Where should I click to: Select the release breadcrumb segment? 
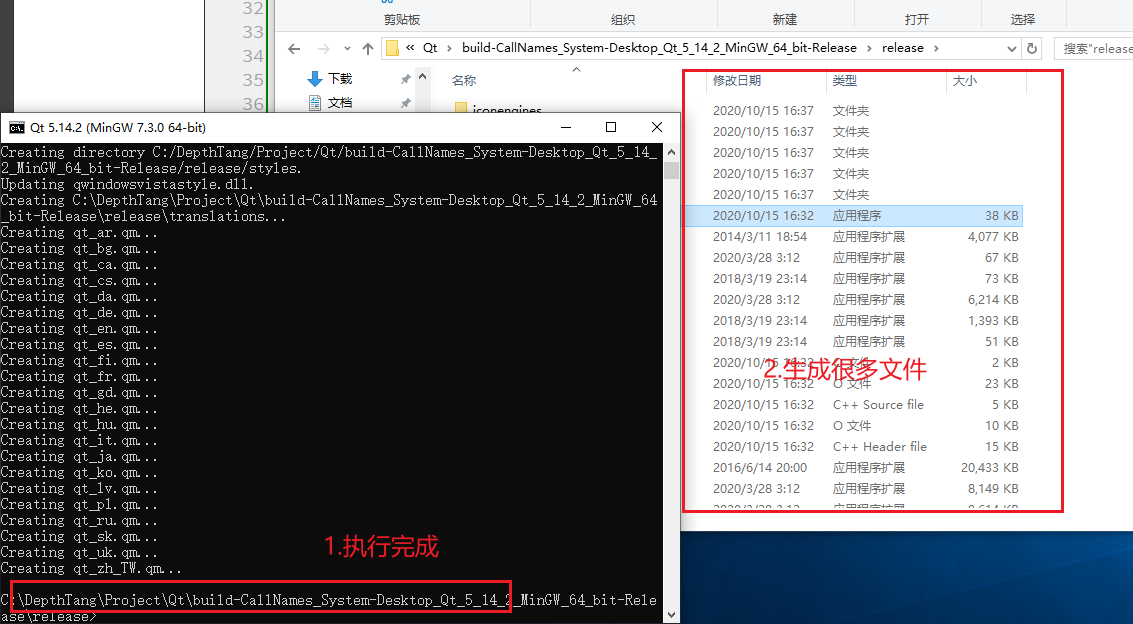point(902,48)
